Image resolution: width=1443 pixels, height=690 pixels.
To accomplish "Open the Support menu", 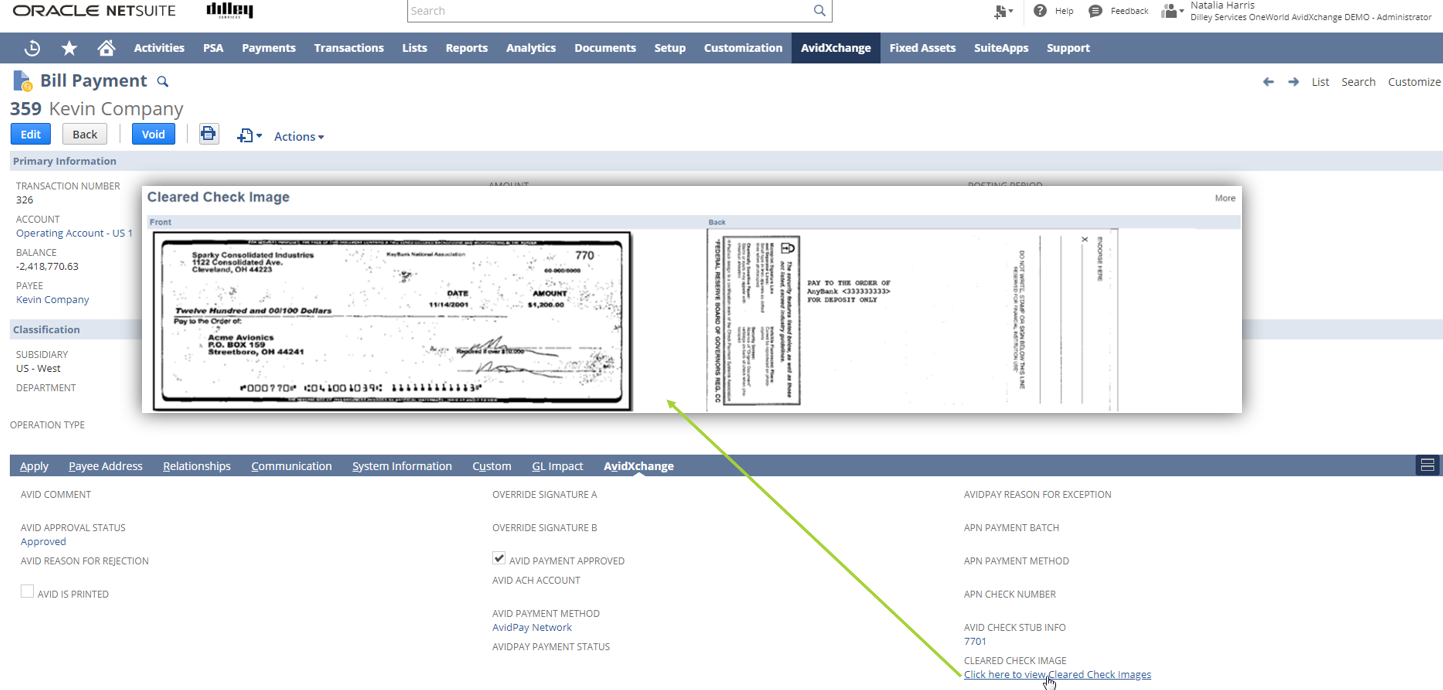I will coord(1068,48).
